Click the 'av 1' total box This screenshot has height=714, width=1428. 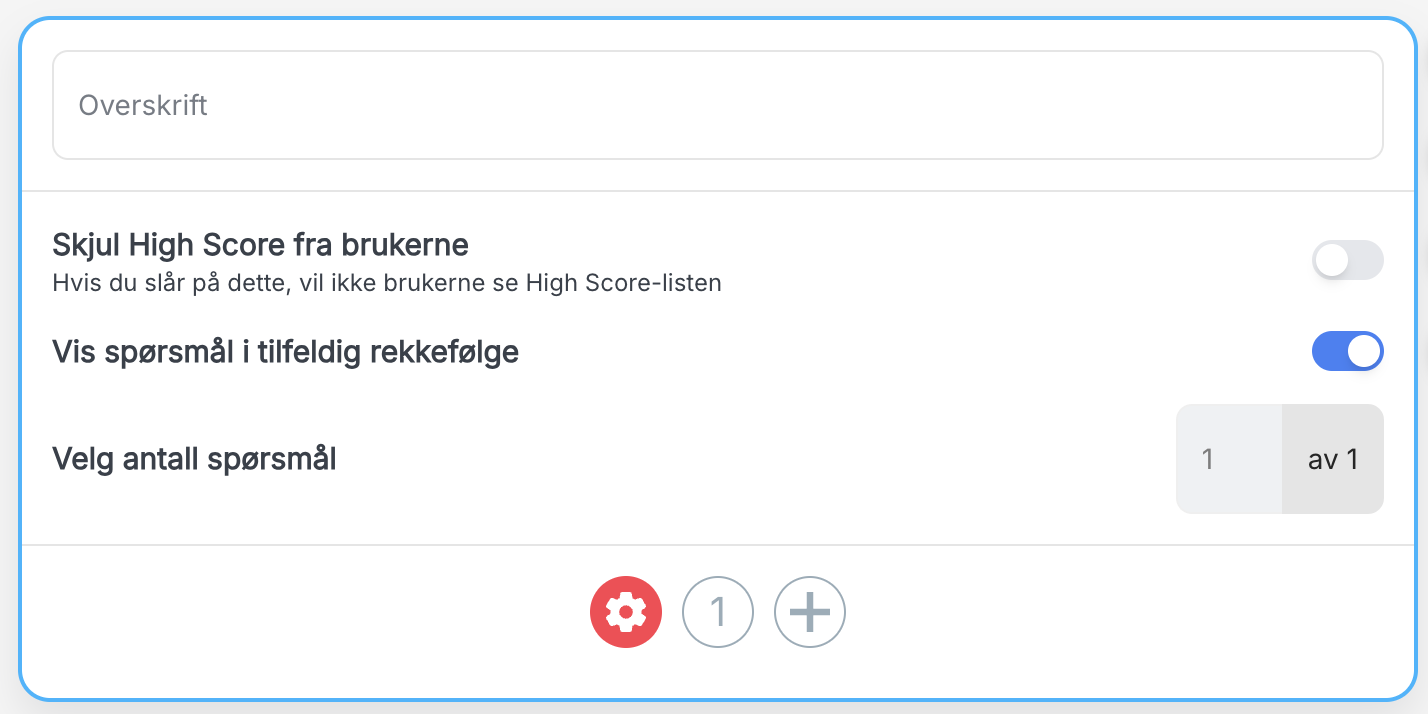[1333, 459]
